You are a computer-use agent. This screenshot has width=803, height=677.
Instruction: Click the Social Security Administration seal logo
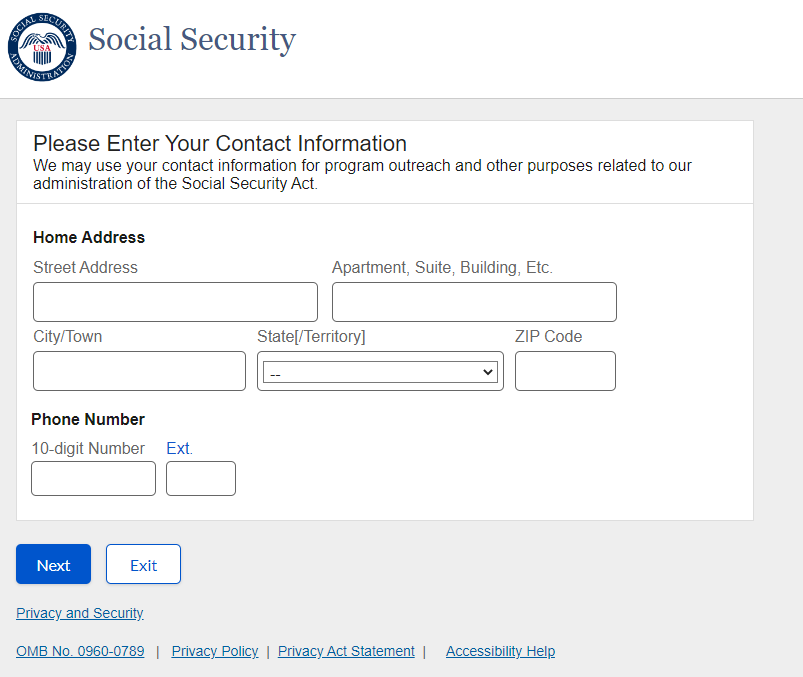[42, 47]
